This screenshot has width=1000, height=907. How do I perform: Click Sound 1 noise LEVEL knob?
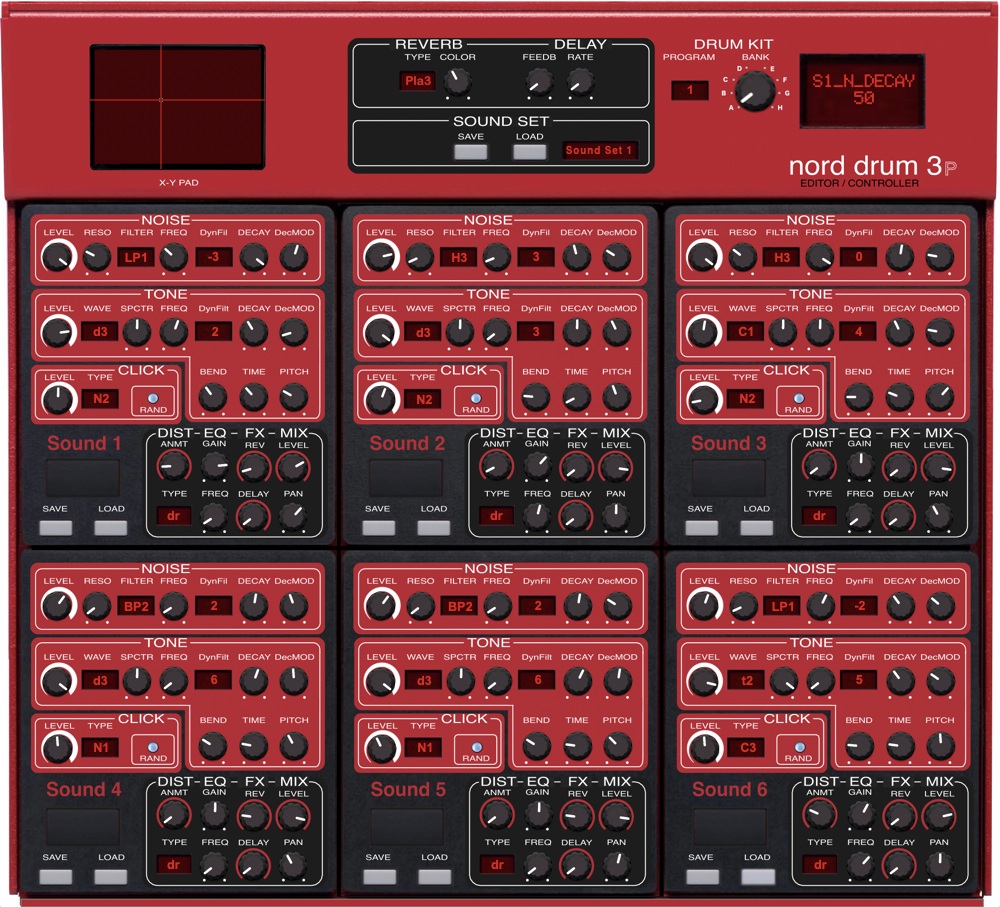pyautogui.click(x=58, y=258)
